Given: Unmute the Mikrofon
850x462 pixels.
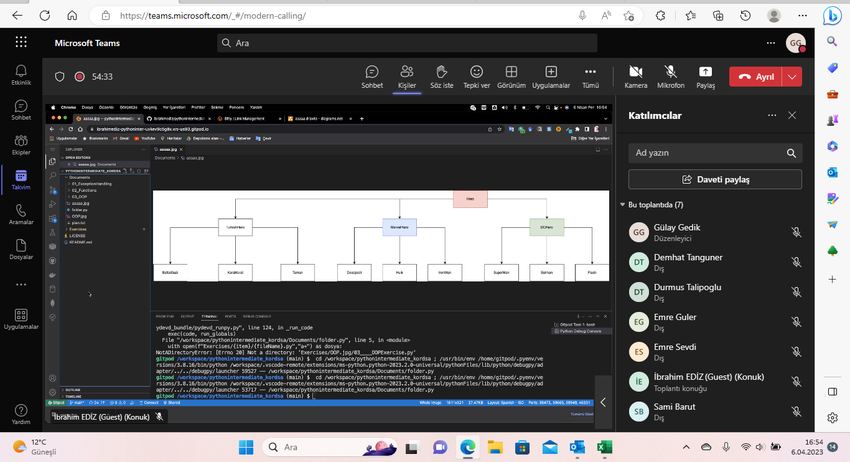Looking at the screenshot, I should 671,76.
